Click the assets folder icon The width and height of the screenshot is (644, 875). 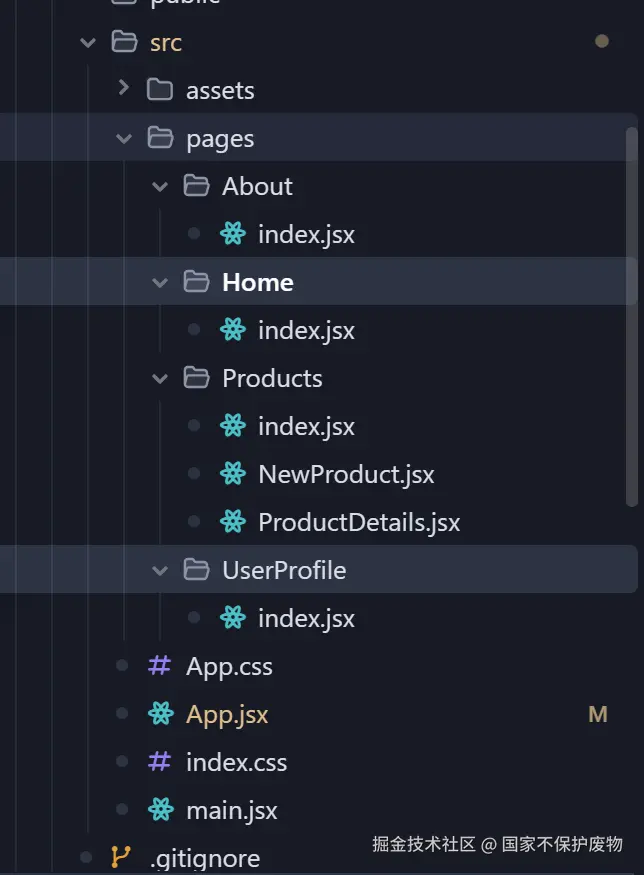pos(160,90)
